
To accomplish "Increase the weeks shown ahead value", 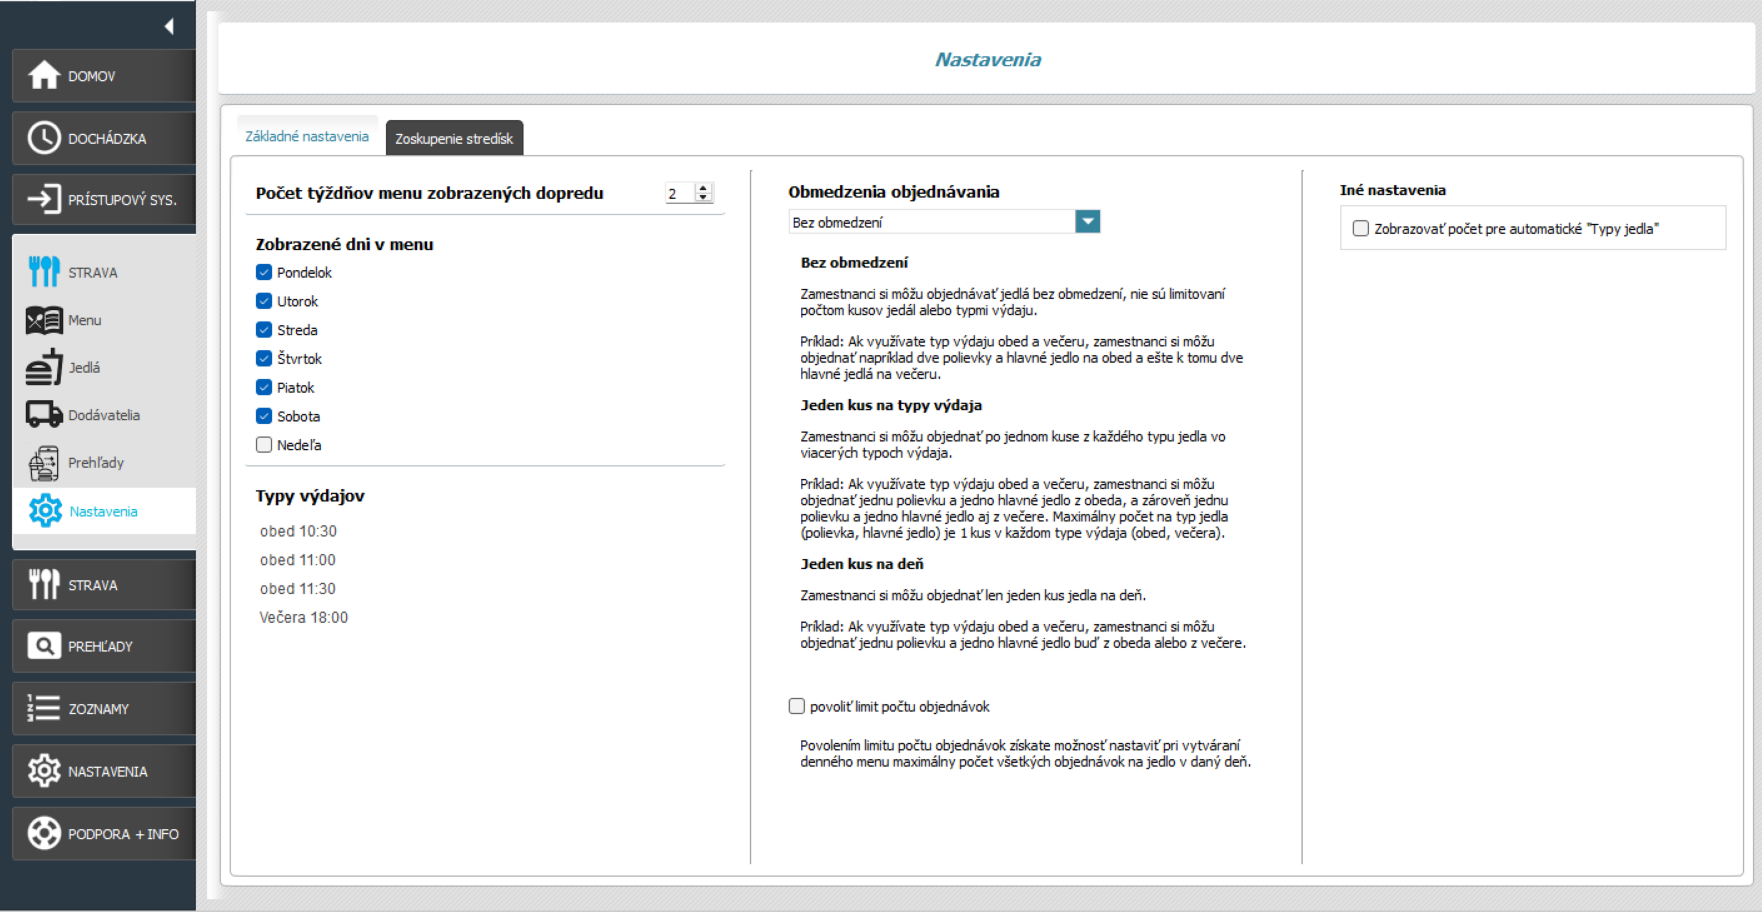I will 703,188.
